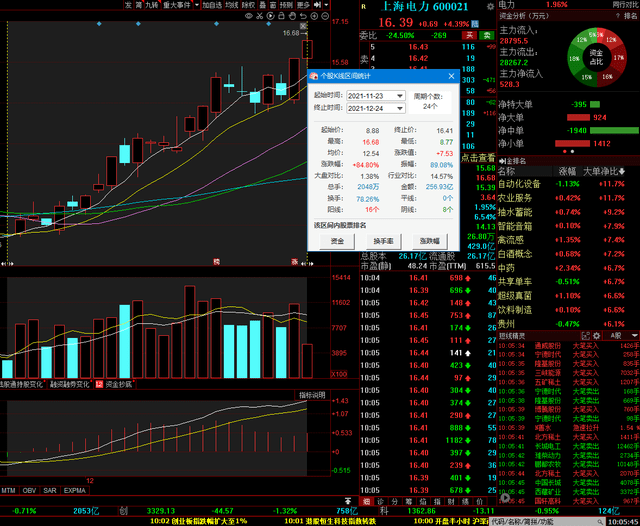
Task: Click 加自选 in top toolbar
Action: pyautogui.click(x=212, y=5)
